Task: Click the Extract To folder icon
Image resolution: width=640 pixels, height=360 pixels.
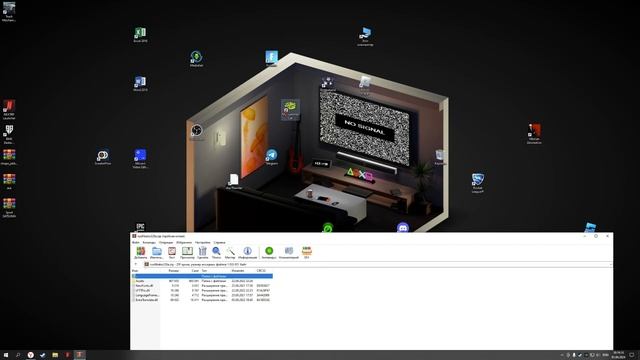Action: 157,253
